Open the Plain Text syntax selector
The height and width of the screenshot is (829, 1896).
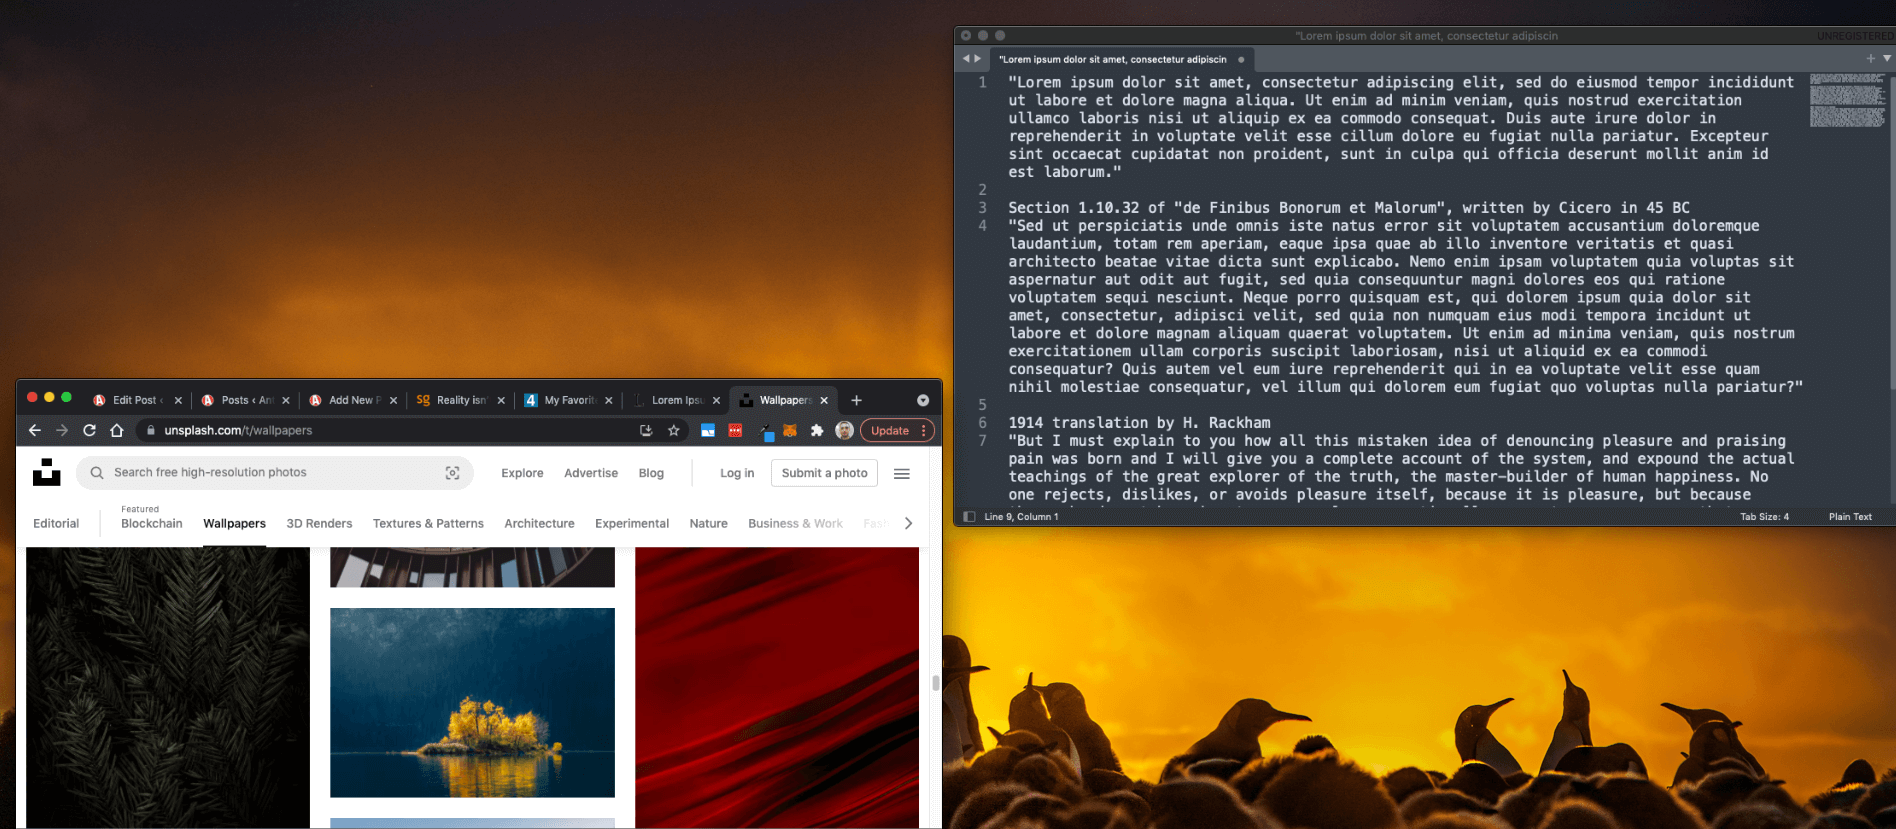1849,516
